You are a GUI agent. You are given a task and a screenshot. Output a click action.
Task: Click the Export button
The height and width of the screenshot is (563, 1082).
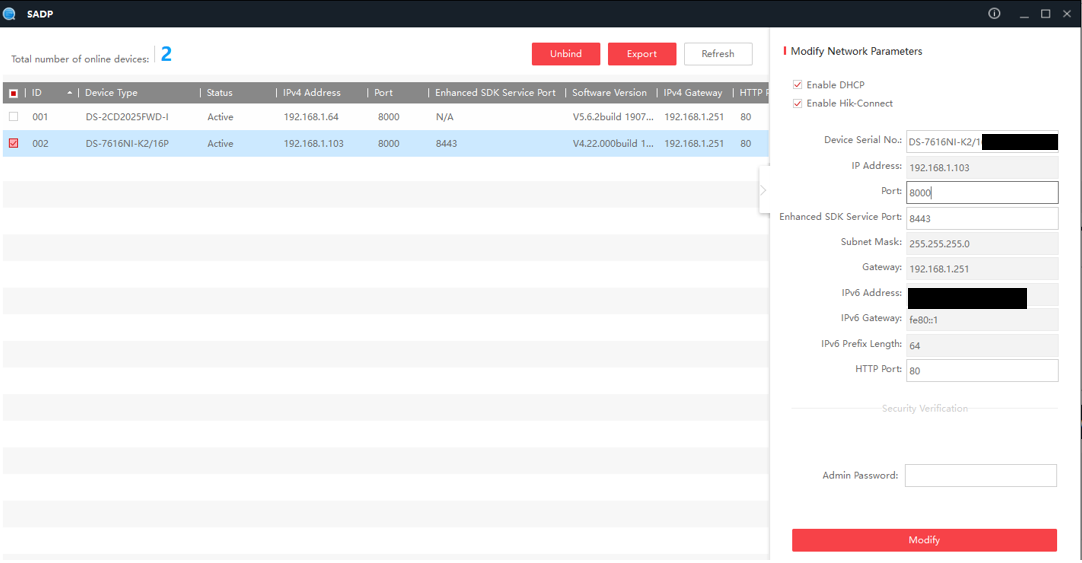click(x=641, y=54)
